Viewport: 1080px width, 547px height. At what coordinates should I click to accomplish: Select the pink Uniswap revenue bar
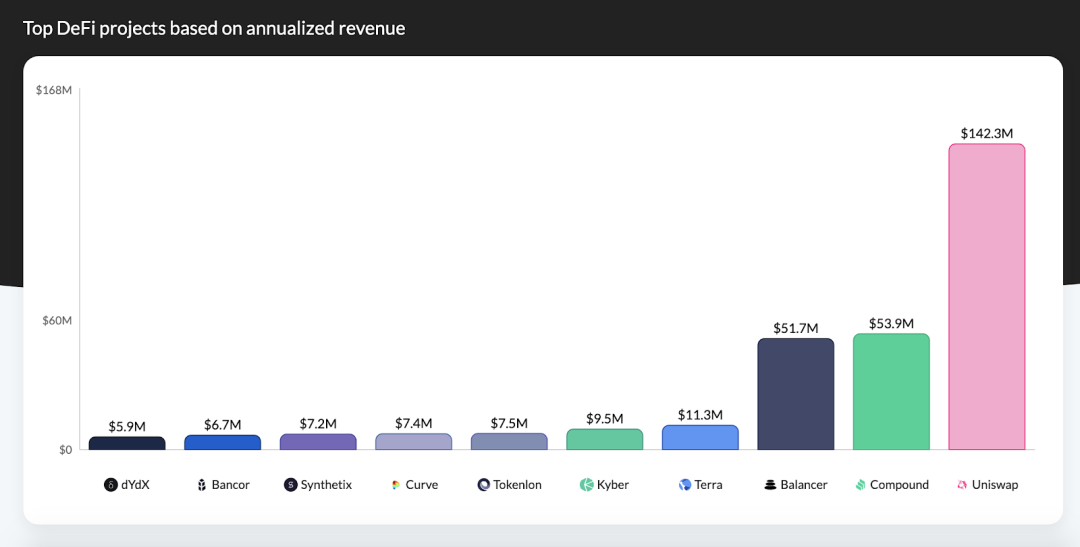click(986, 297)
